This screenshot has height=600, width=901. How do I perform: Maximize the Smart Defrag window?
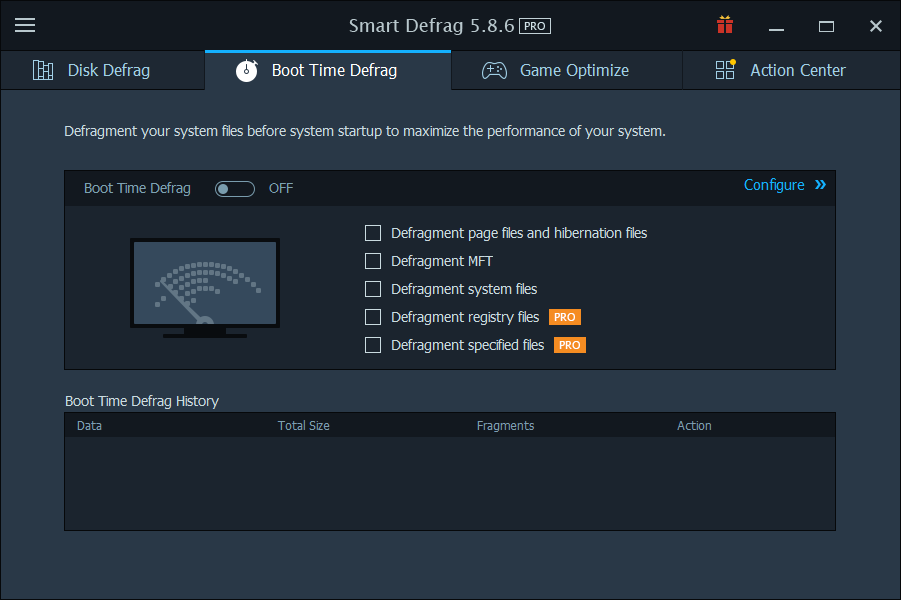pos(826,26)
